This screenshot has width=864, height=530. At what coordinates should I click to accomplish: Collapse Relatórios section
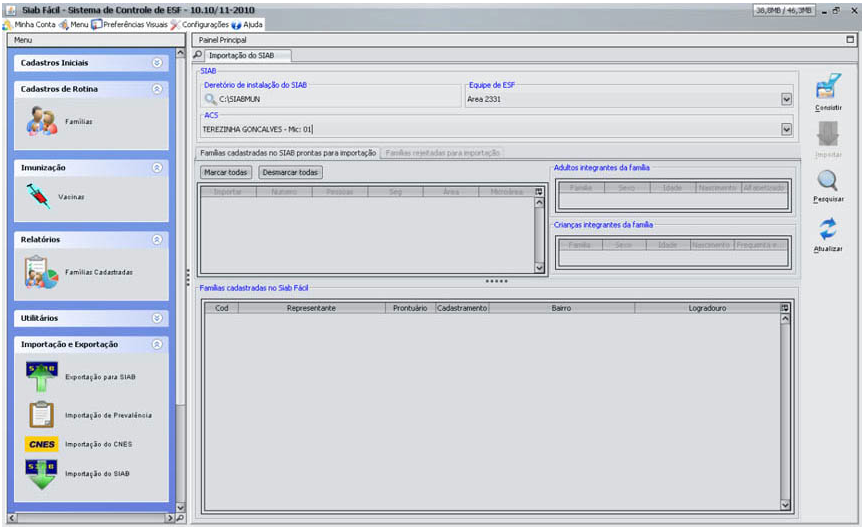click(x=157, y=239)
